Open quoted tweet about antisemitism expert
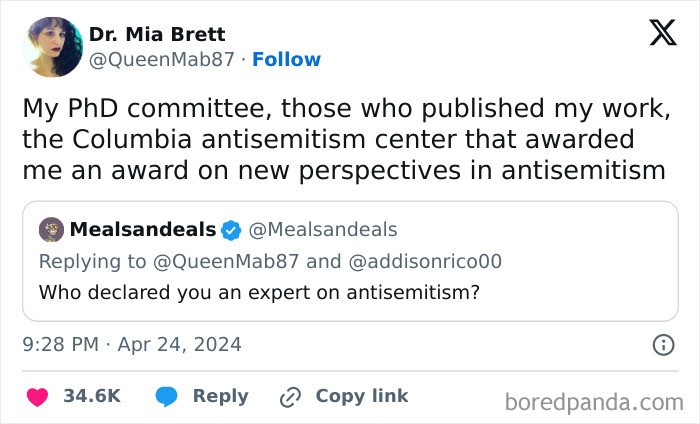700x424 pixels. (350, 261)
